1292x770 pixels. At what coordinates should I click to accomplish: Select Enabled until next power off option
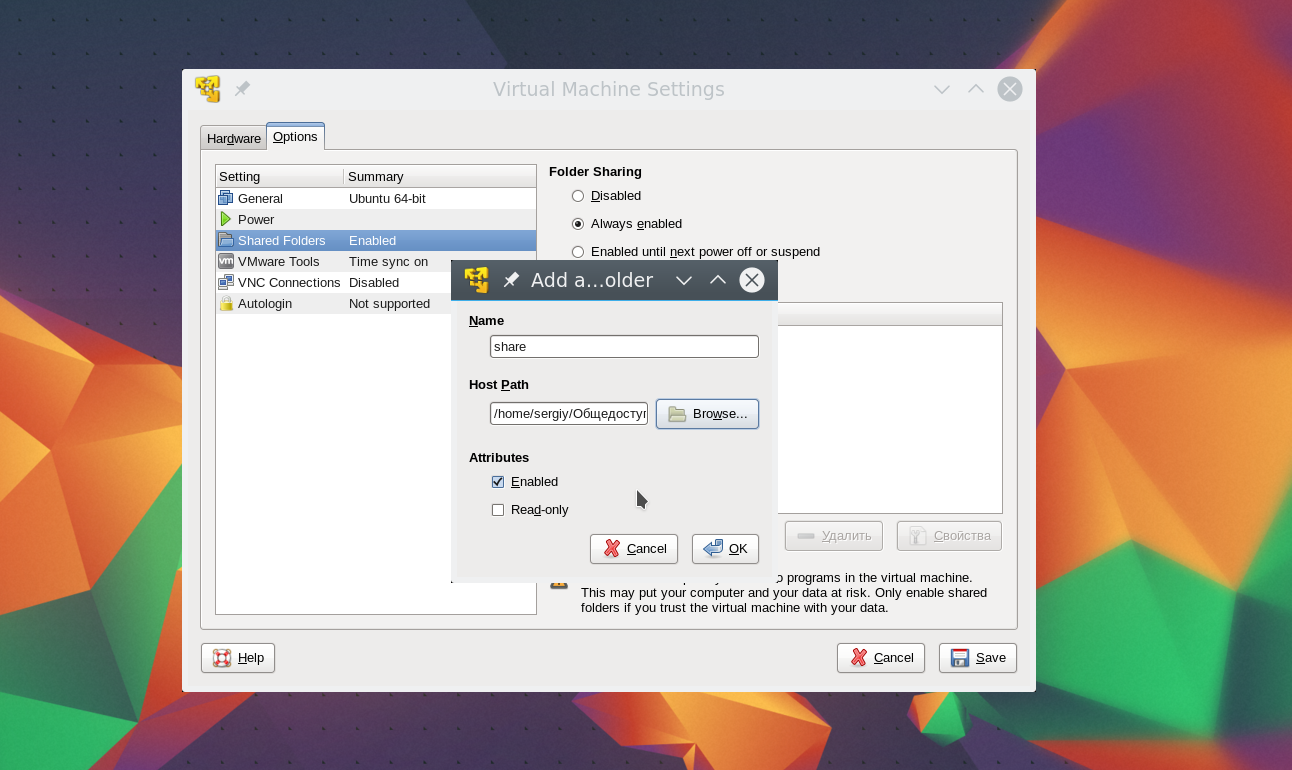[578, 252]
